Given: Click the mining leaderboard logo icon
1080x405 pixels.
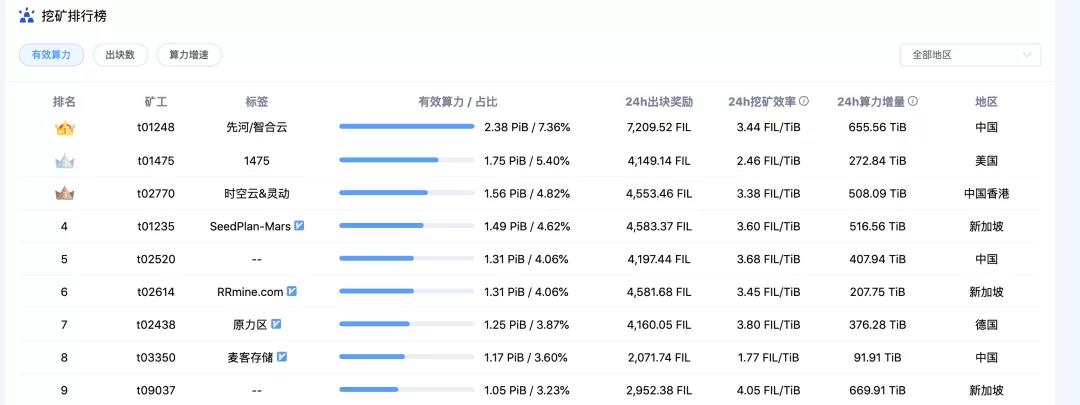Looking at the screenshot, I should (x=26, y=15).
